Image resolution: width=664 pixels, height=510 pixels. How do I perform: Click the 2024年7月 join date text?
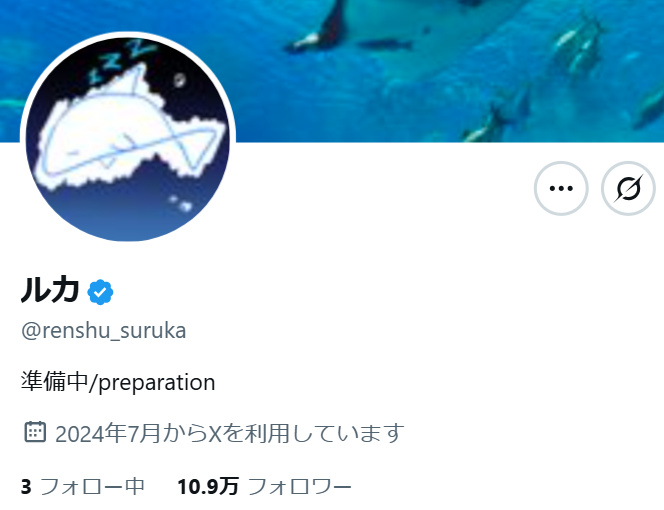pos(108,433)
